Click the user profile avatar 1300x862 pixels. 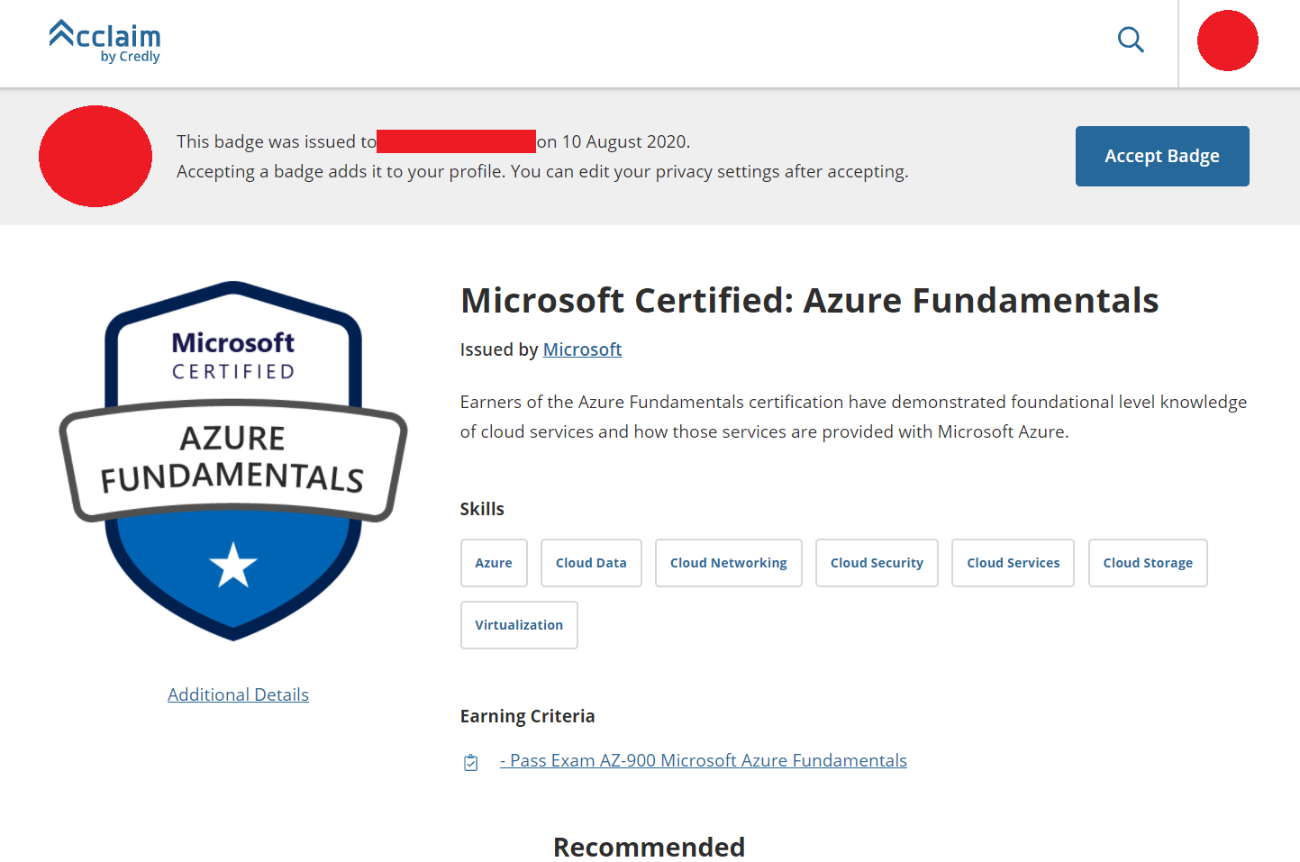(x=1227, y=41)
